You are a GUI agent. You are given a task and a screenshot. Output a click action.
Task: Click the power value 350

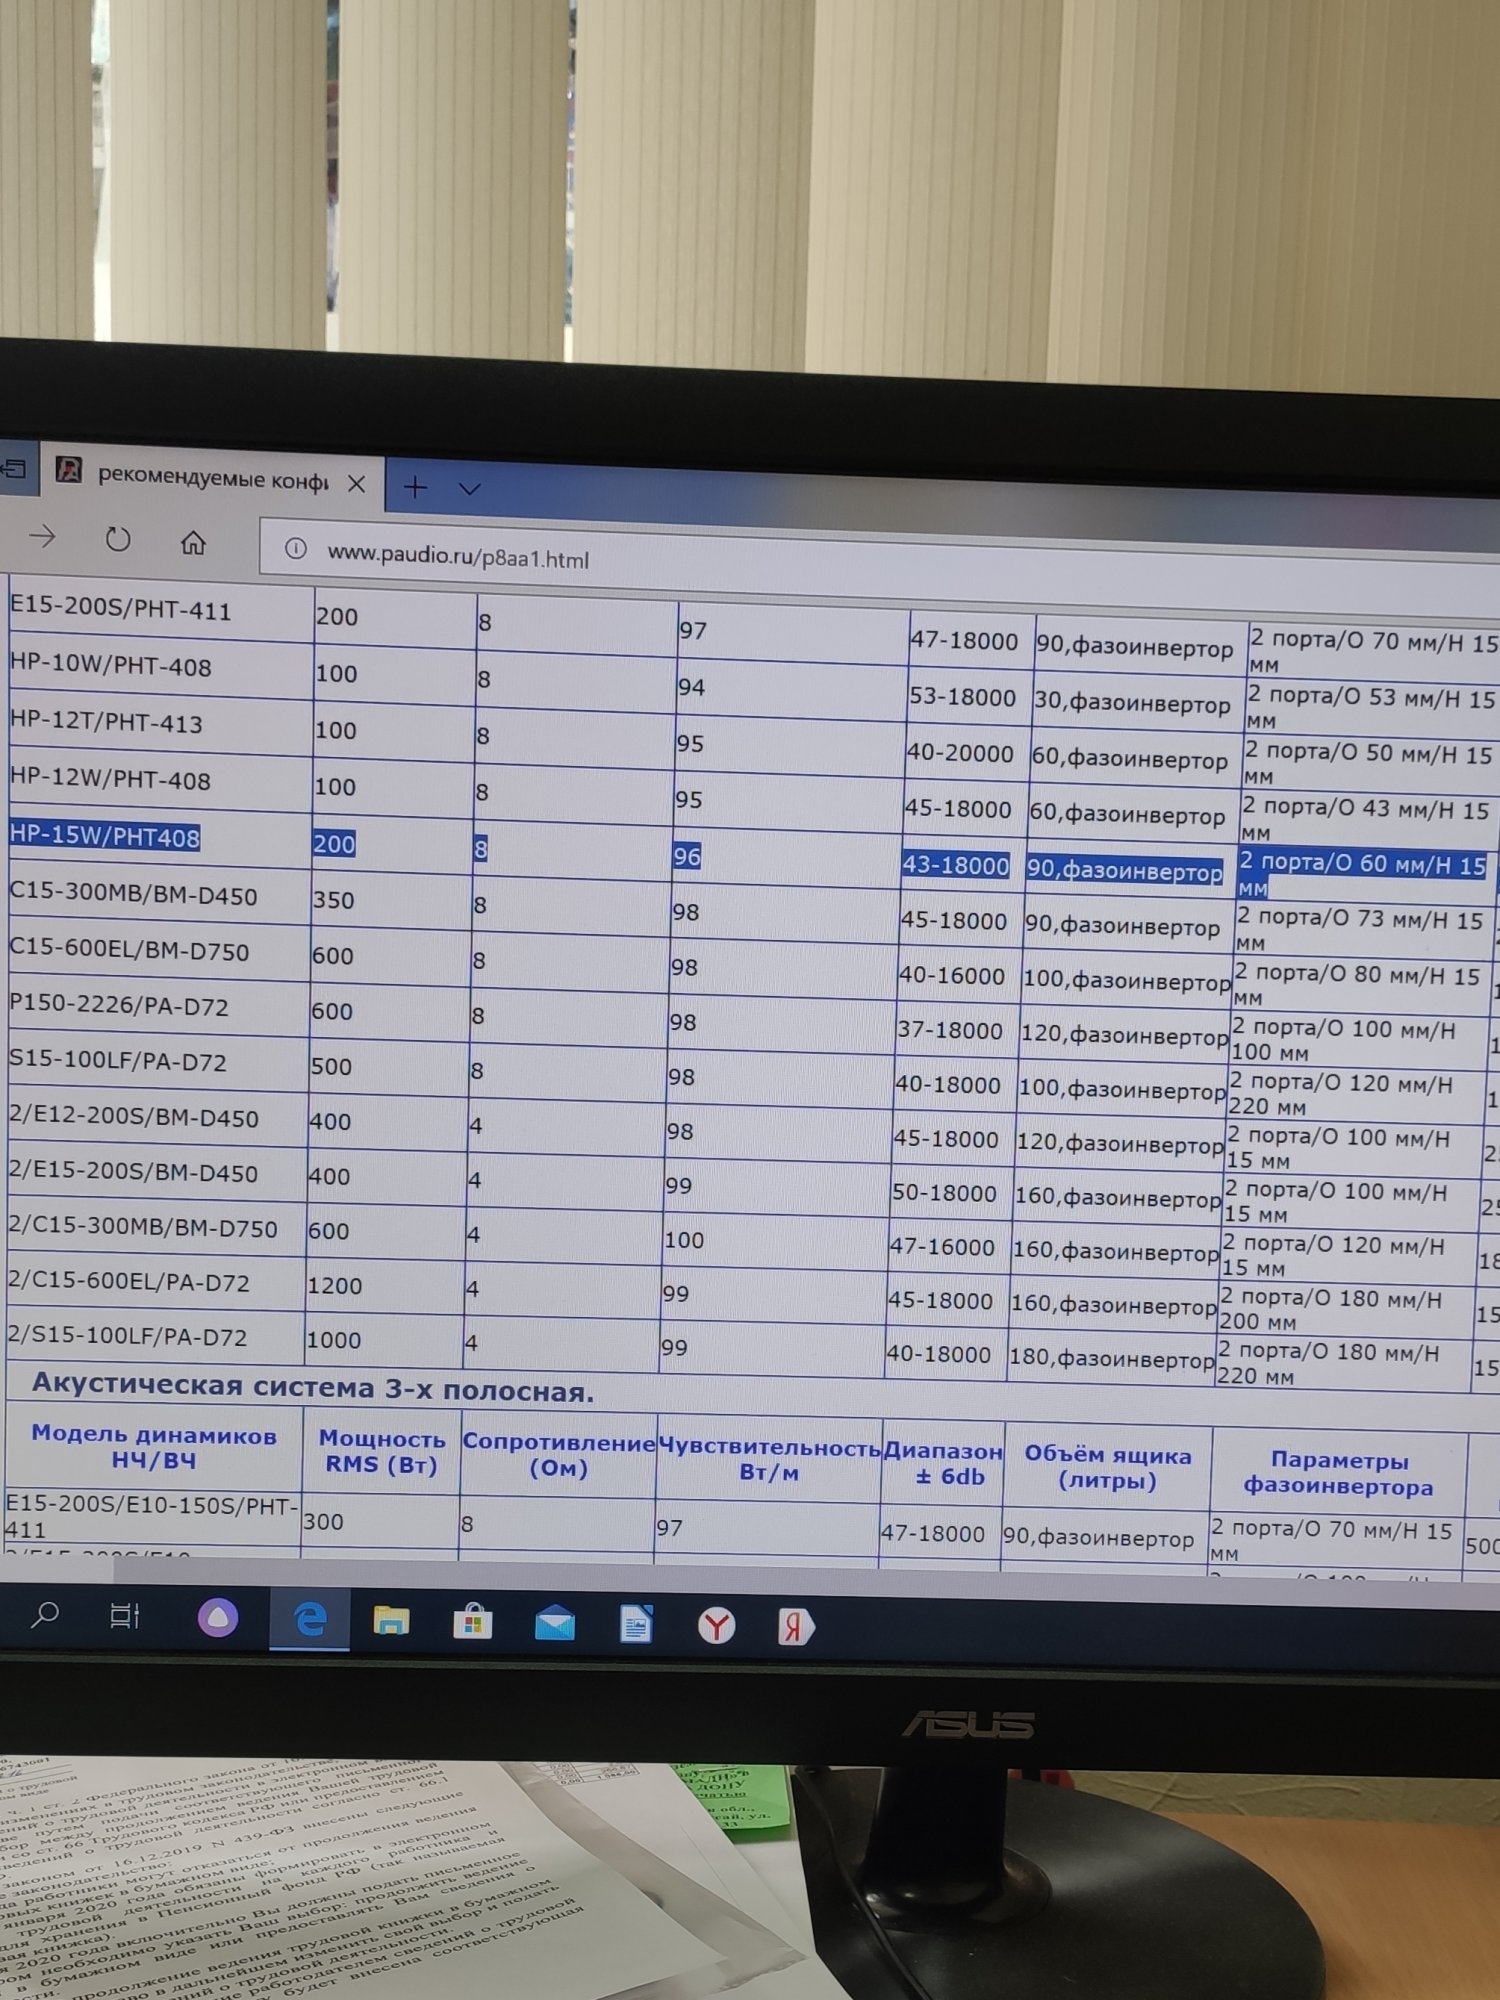click(x=333, y=900)
